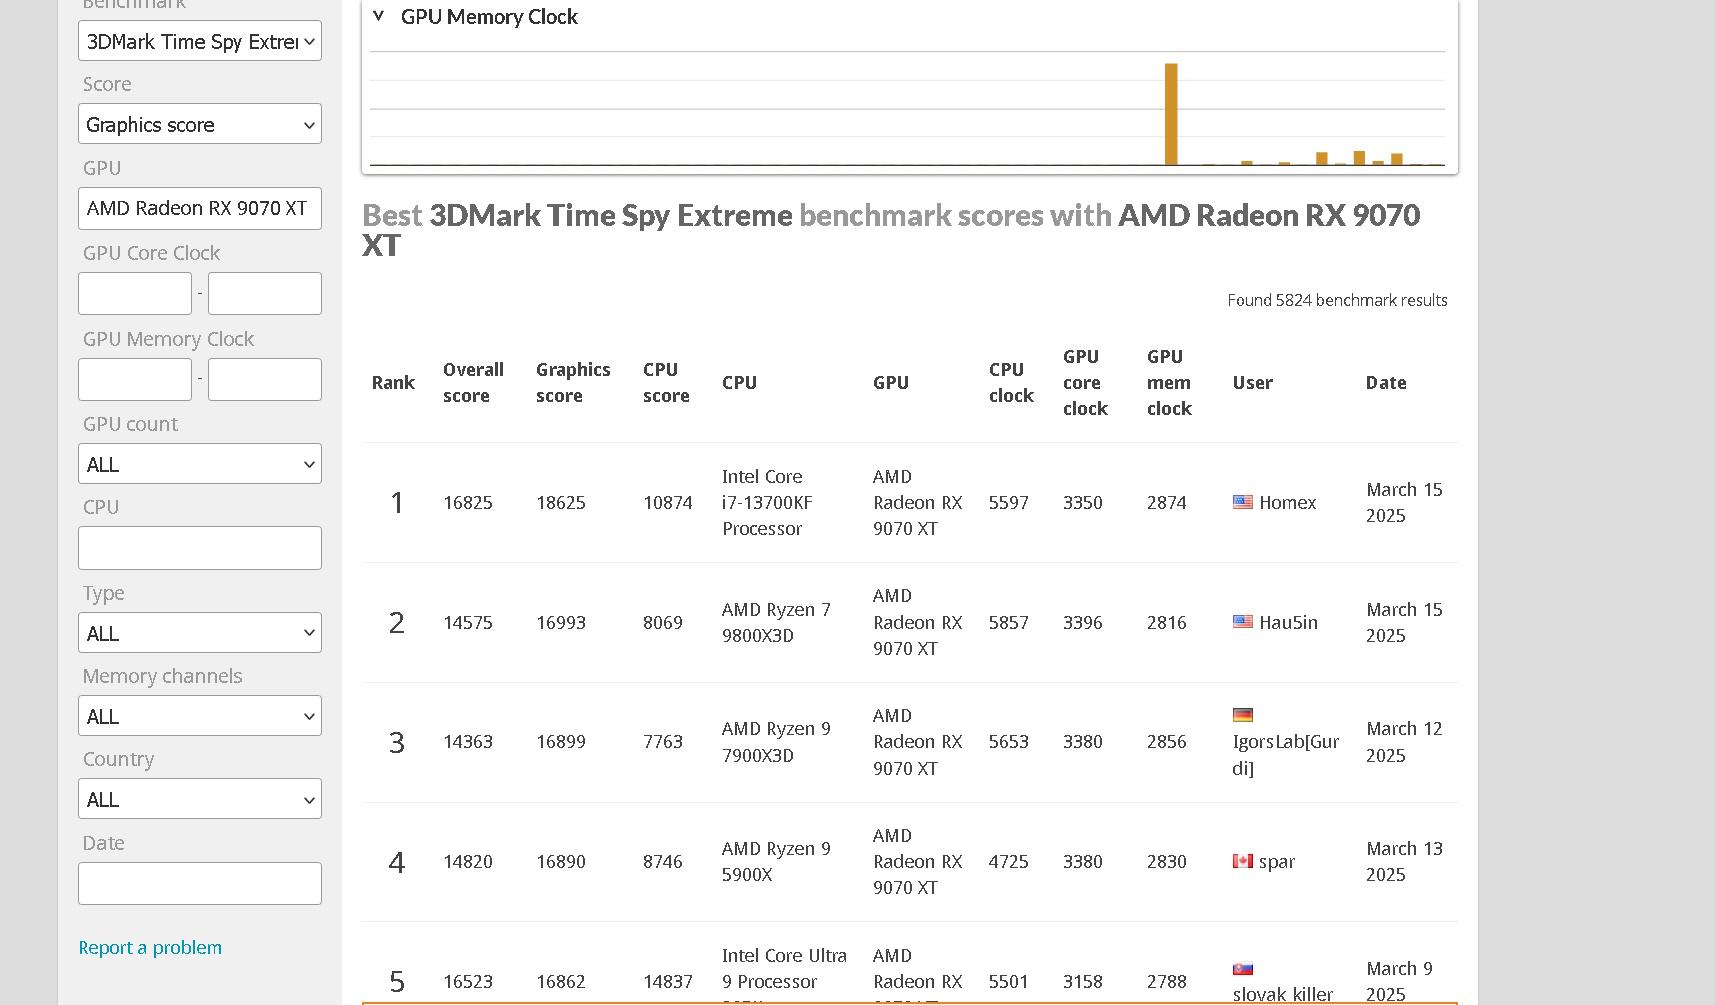This screenshot has height=1005, width=1715.
Task: Click the CPU filter text field
Action: pos(199,548)
